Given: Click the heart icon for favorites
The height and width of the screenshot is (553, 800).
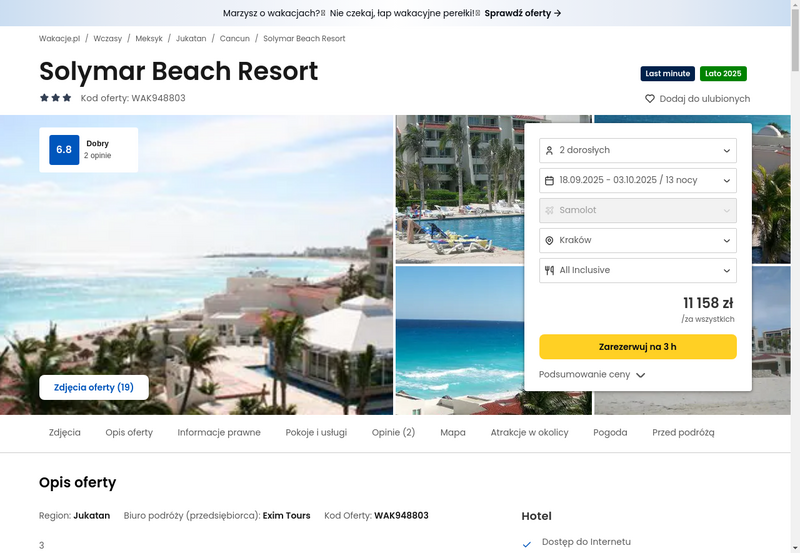Looking at the screenshot, I should pyautogui.click(x=649, y=98).
